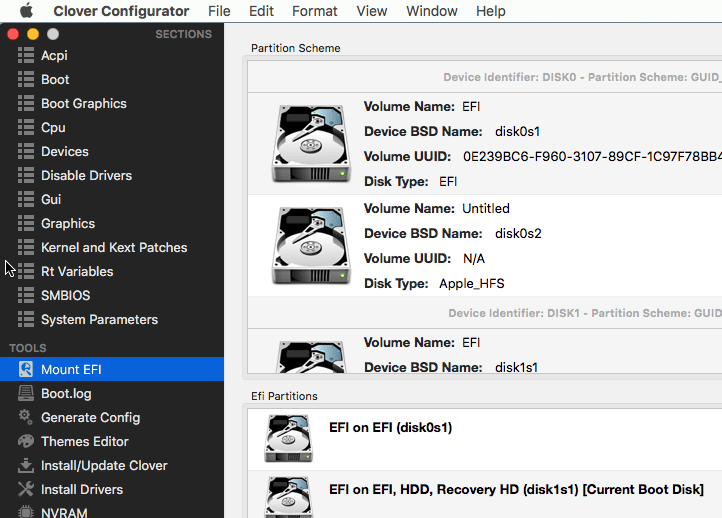The height and width of the screenshot is (518, 722).
Task: Click the DISK1 device identifier header
Action: [585, 313]
